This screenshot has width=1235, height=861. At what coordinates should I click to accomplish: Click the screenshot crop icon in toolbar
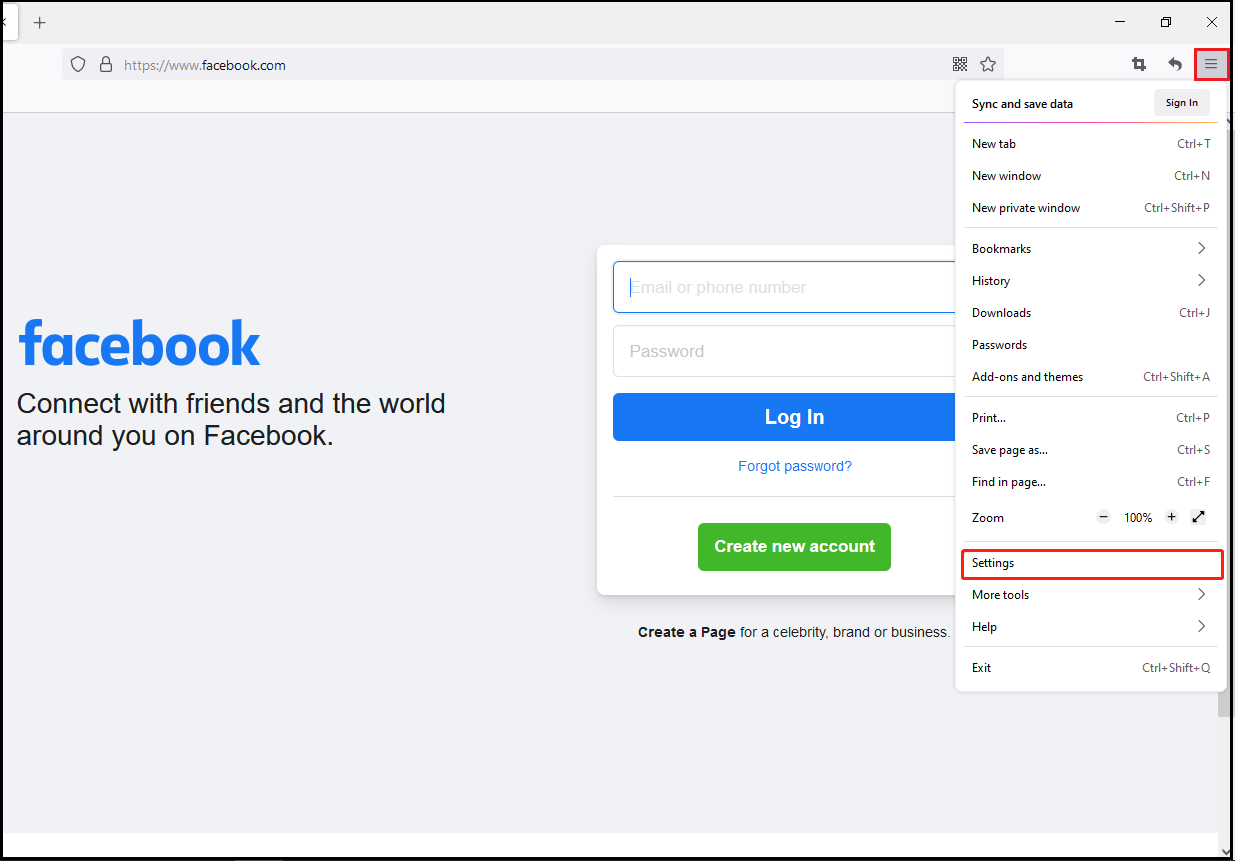pyautogui.click(x=1139, y=65)
